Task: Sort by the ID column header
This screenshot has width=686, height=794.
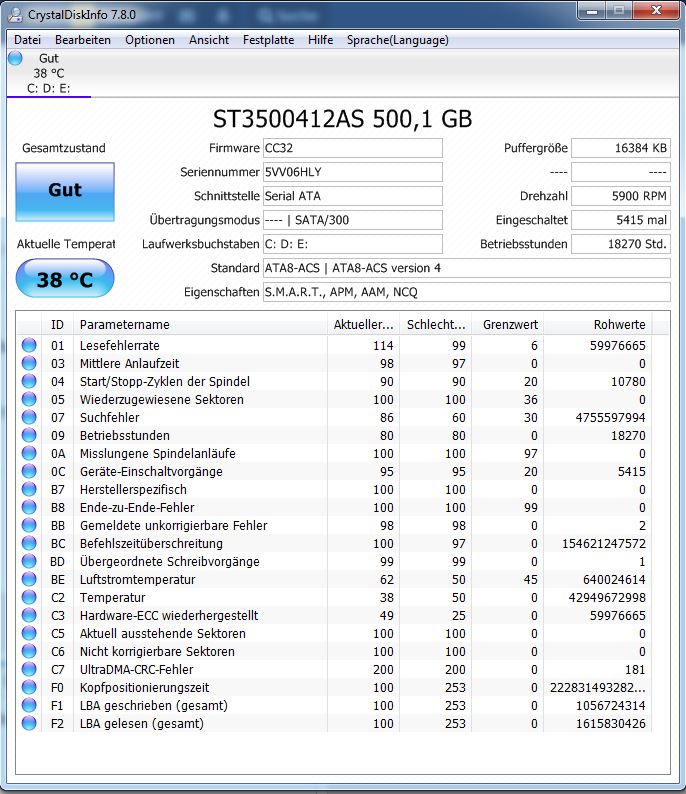Action: click(x=57, y=325)
